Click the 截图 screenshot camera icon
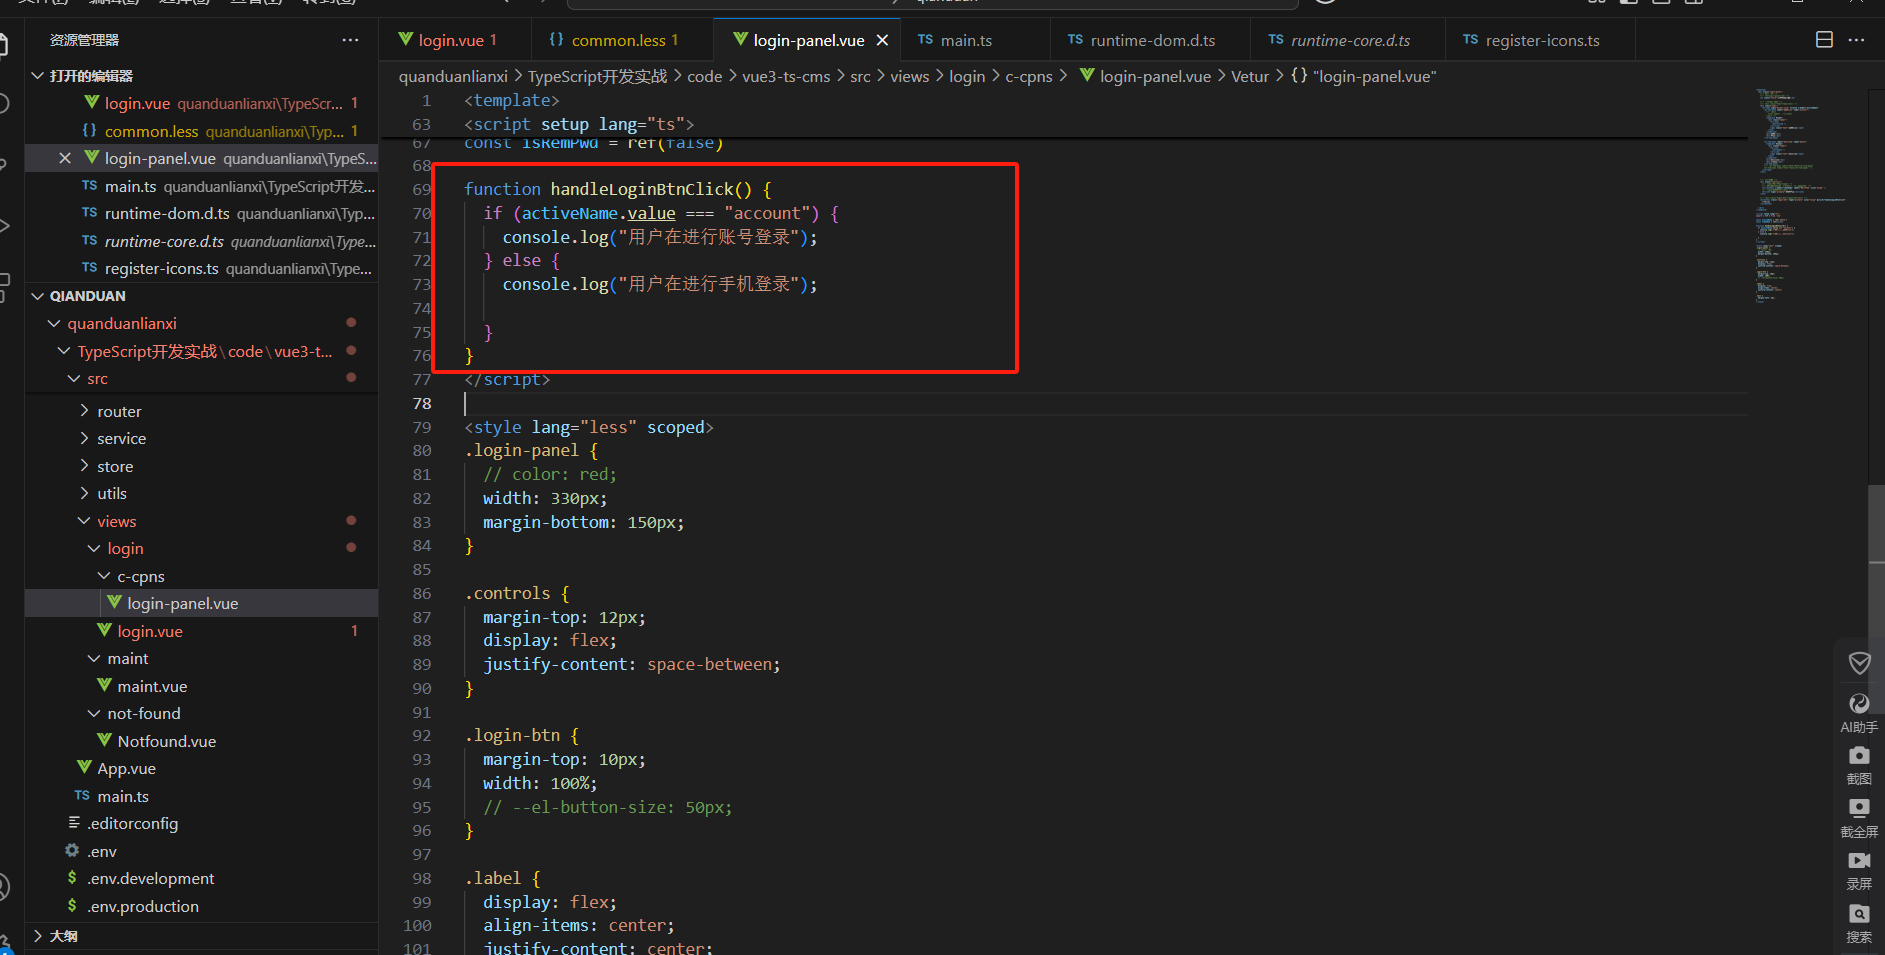The height and width of the screenshot is (955, 1885). 1859,755
